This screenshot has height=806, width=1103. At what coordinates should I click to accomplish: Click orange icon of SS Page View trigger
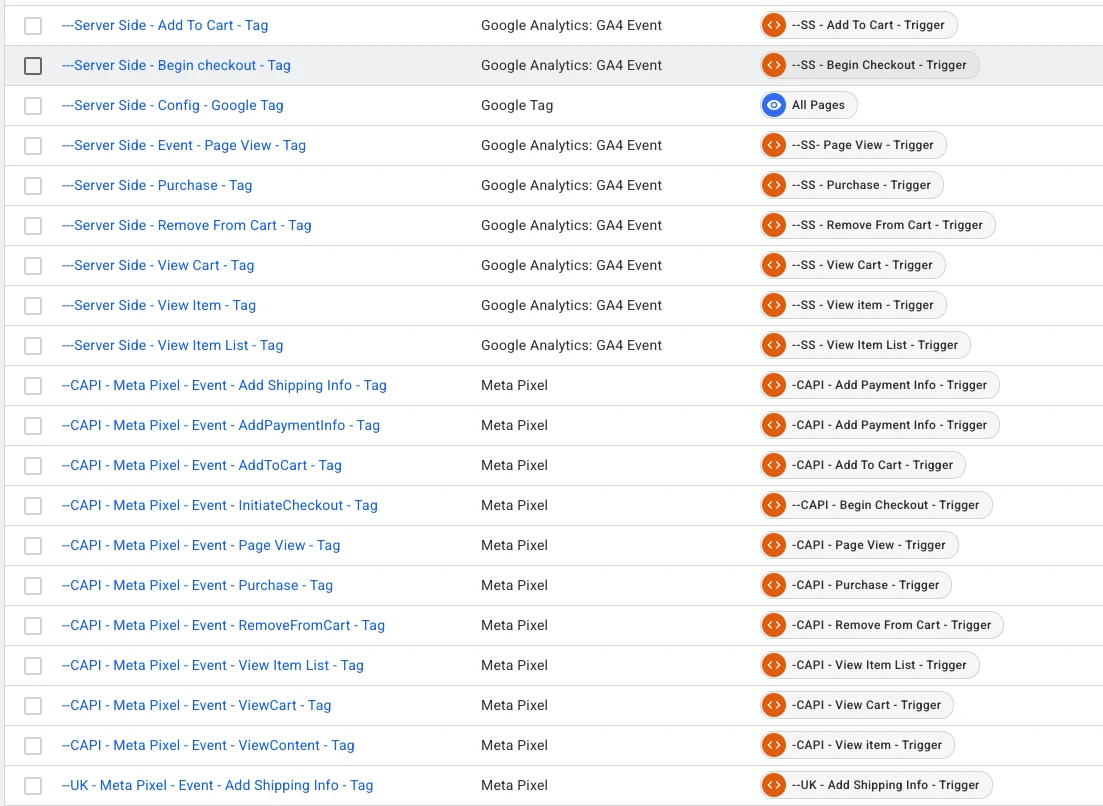tap(774, 146)
